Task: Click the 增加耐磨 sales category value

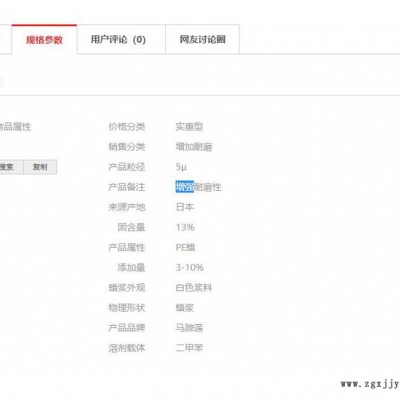Action: [194, 147]
